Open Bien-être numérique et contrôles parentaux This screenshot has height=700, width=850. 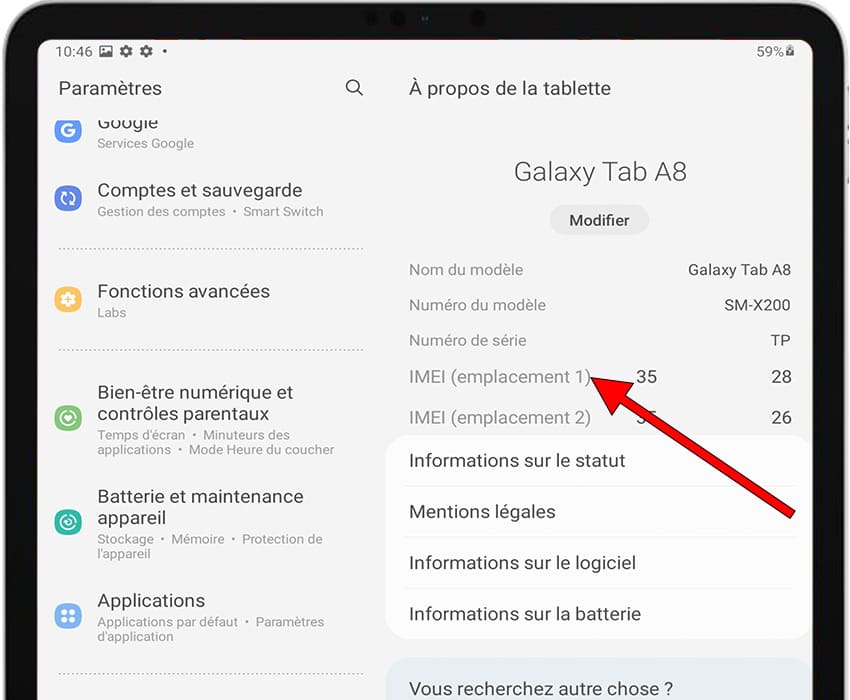(x=210, y=419)
